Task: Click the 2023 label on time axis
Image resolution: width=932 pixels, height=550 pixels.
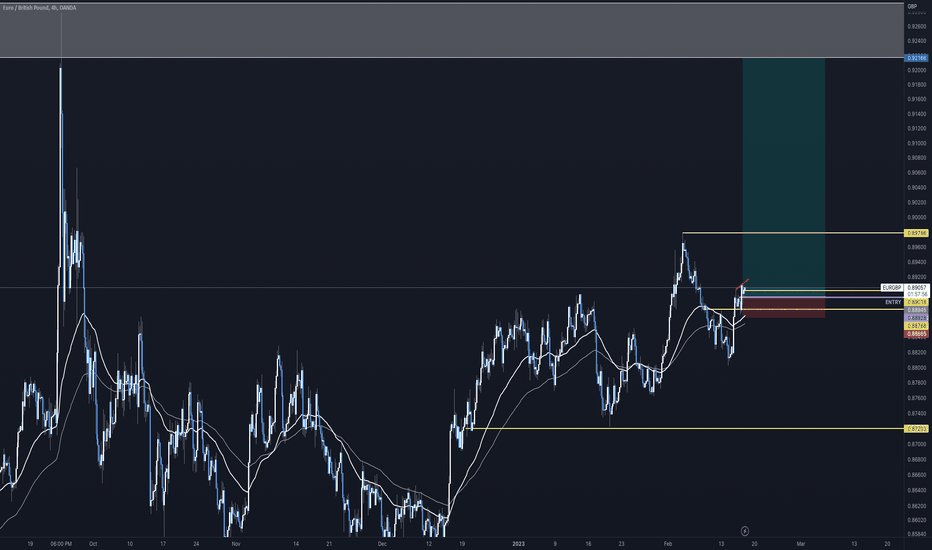Action: tap(518, 544)
